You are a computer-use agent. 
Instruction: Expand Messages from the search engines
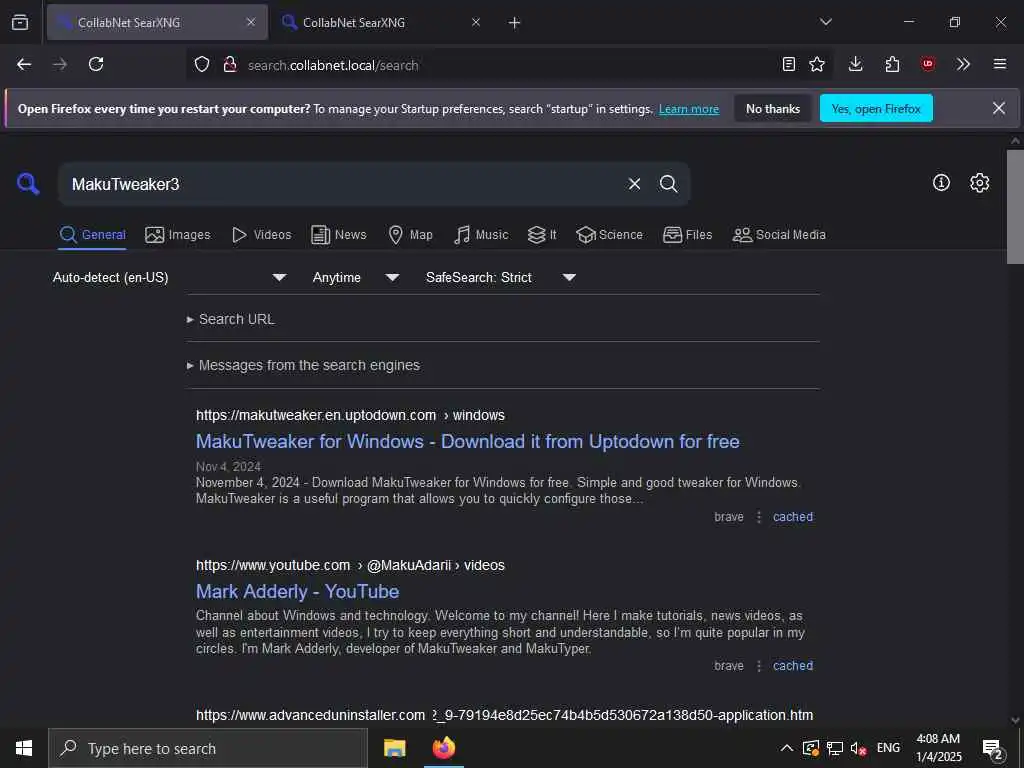click(x=304, y=365)
